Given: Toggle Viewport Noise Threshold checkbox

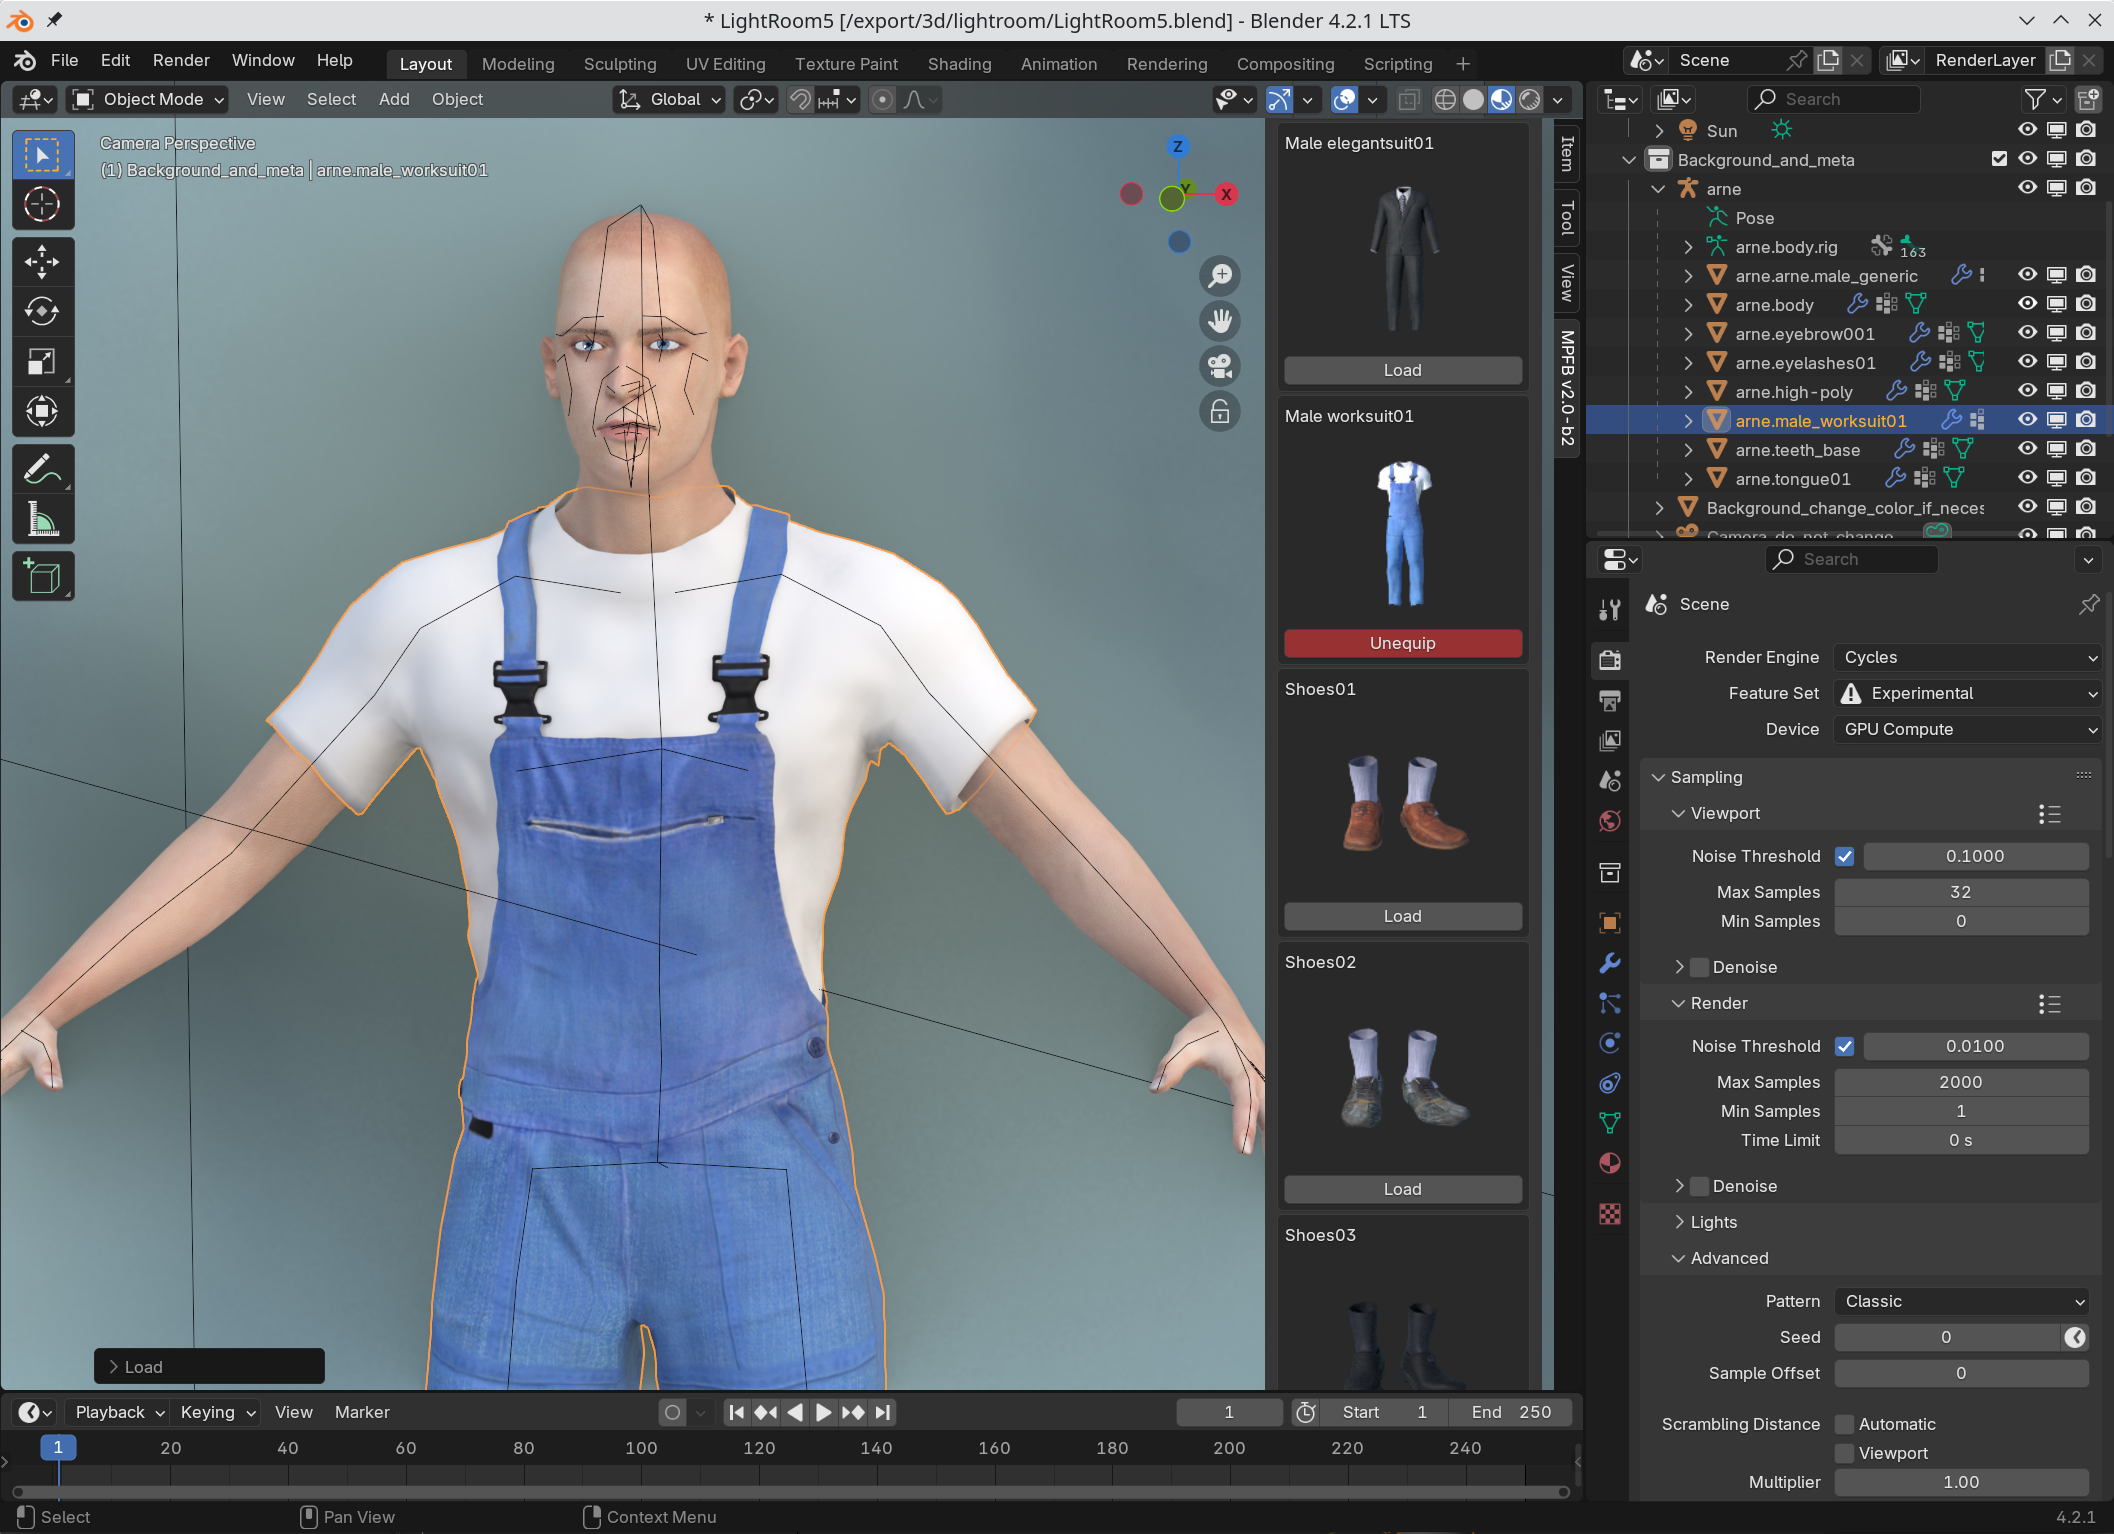Looking at the screenshot, I should click(1845, 856).
